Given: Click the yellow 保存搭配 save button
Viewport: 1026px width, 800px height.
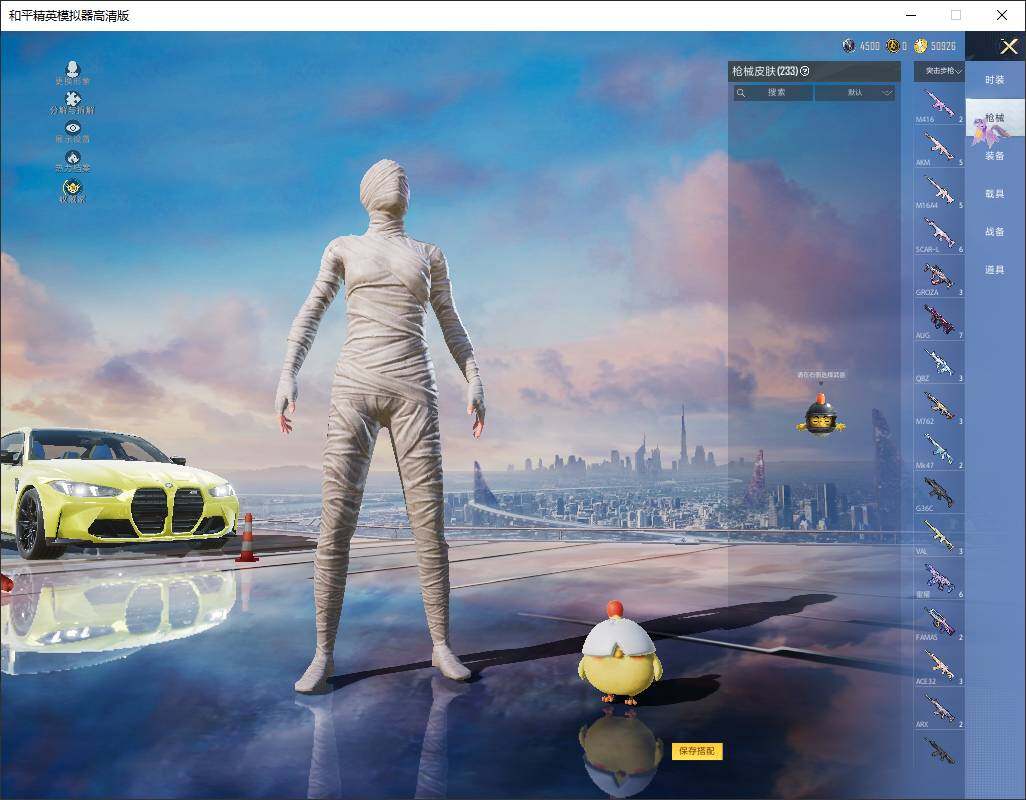Looking at the screenshot, I should click(x=697, y=751).
